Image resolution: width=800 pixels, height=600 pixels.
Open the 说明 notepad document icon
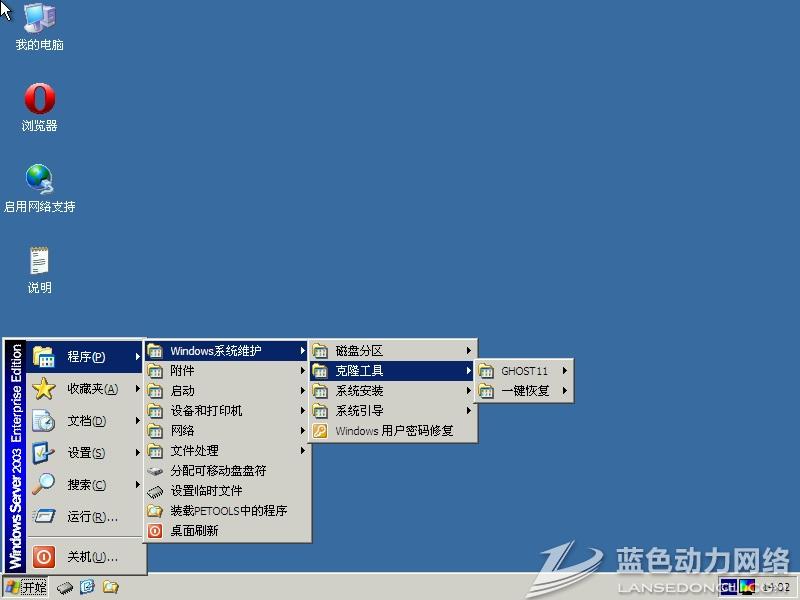pyautogui.click(x=39, y=262)
